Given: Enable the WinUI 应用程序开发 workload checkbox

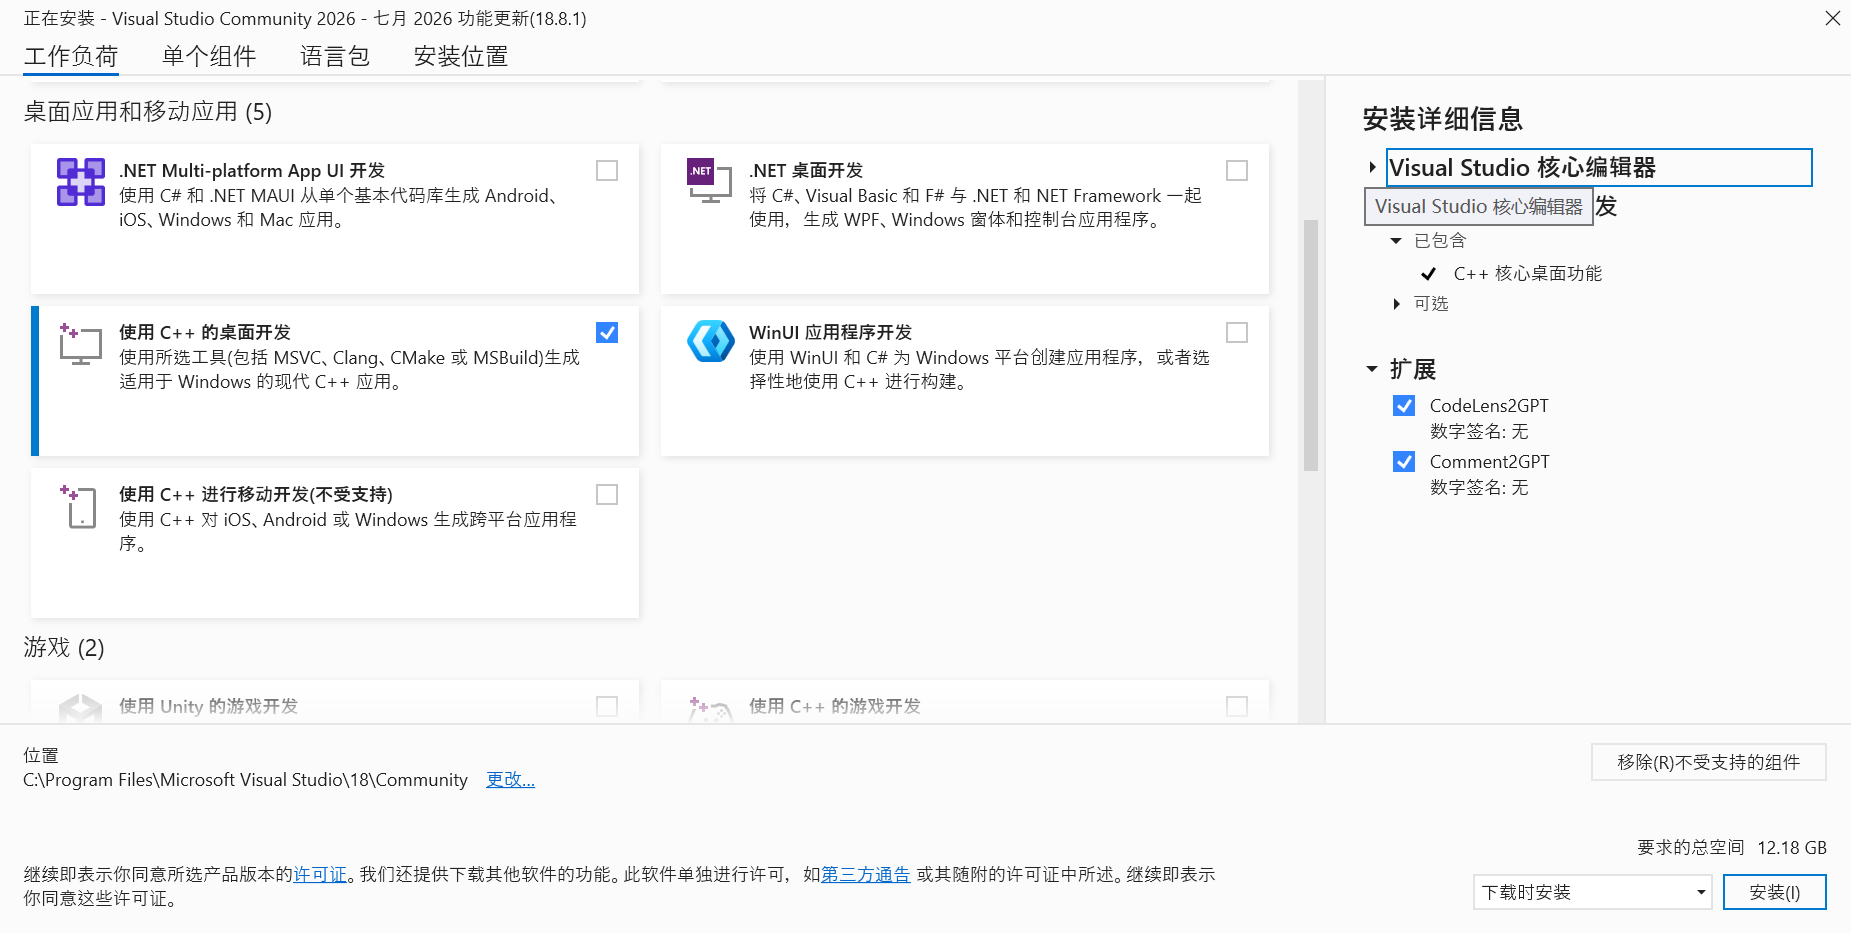Looking at the screenshot, I should pos(1237,333).
